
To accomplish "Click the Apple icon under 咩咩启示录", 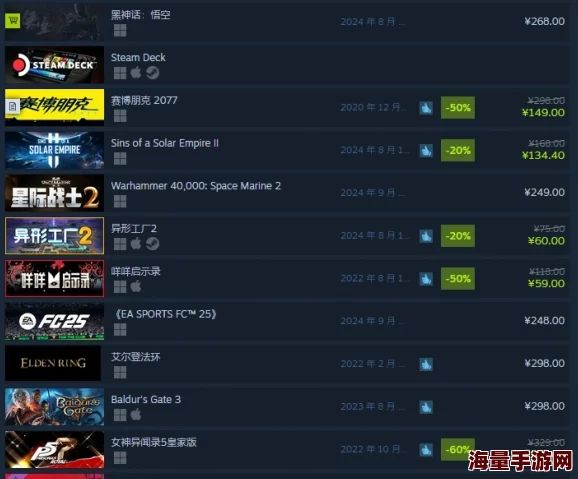I will click(136, 286).
